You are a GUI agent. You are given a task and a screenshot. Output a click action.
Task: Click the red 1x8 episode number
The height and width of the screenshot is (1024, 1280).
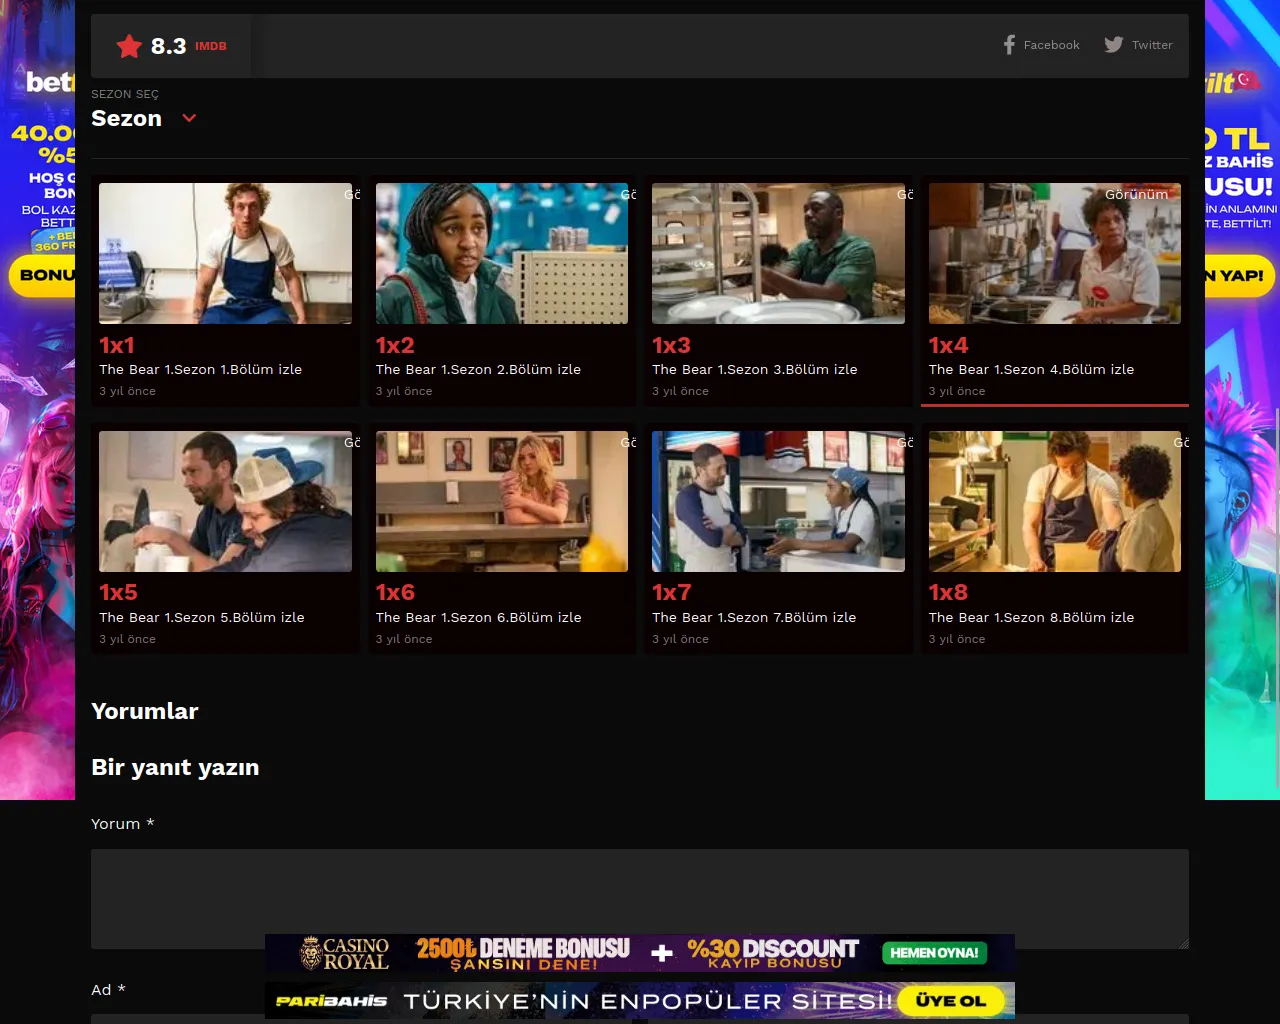(x=948, y=592)
